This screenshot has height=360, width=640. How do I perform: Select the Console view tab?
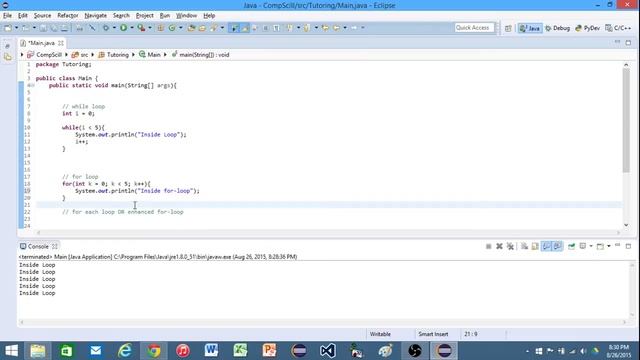pos(38,247)
